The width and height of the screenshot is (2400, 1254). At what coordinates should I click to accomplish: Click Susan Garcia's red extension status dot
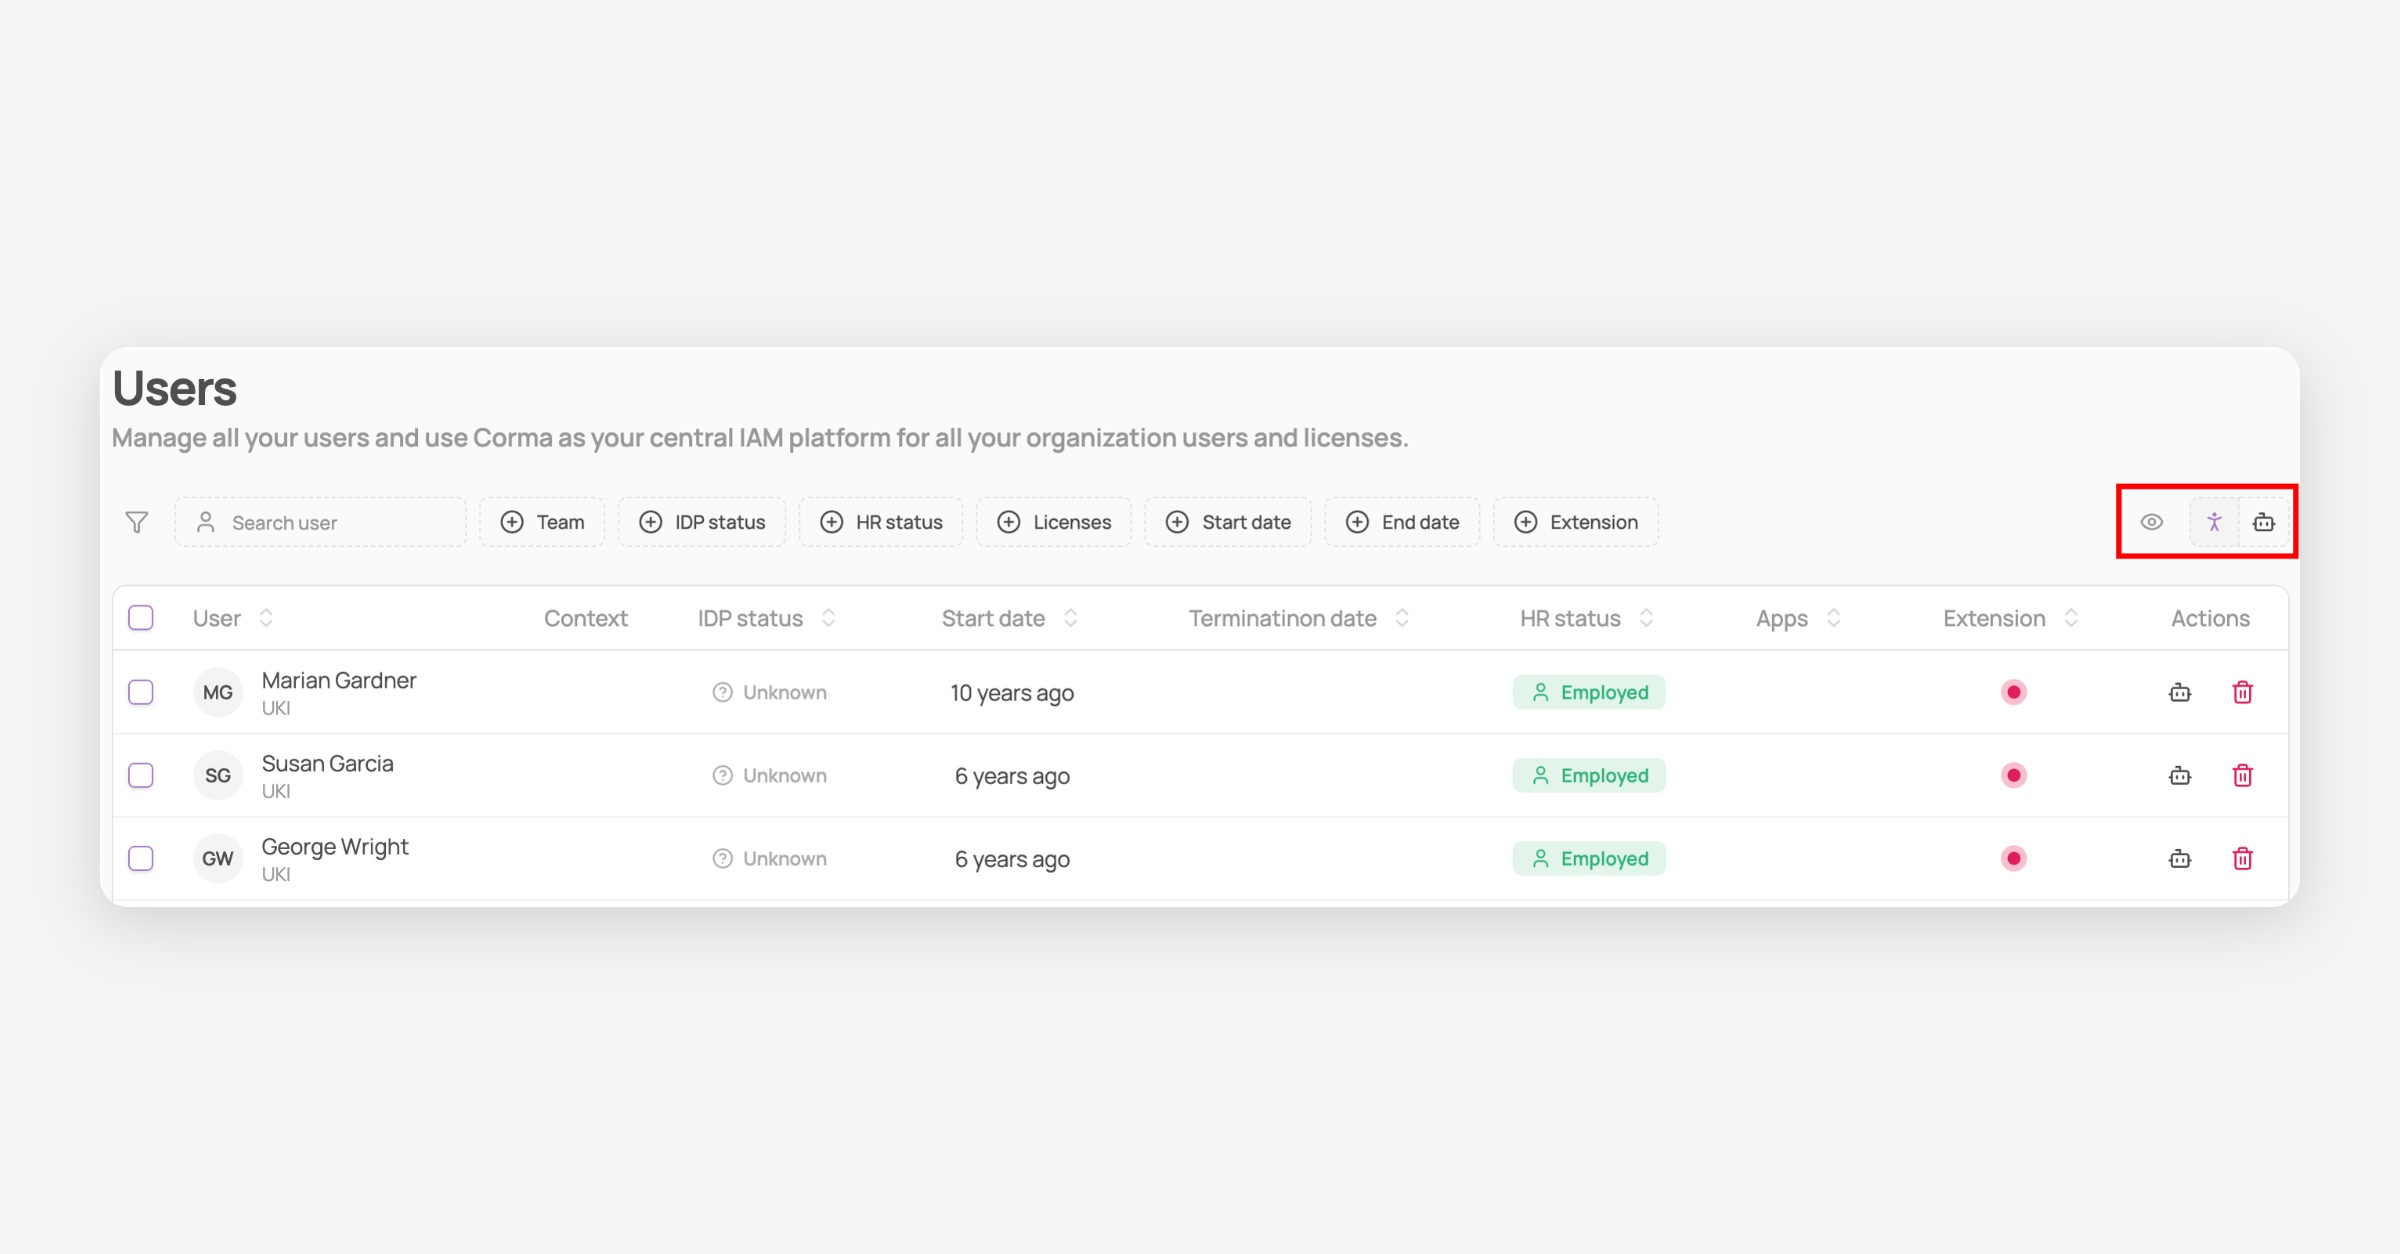tap(2013, 775)
